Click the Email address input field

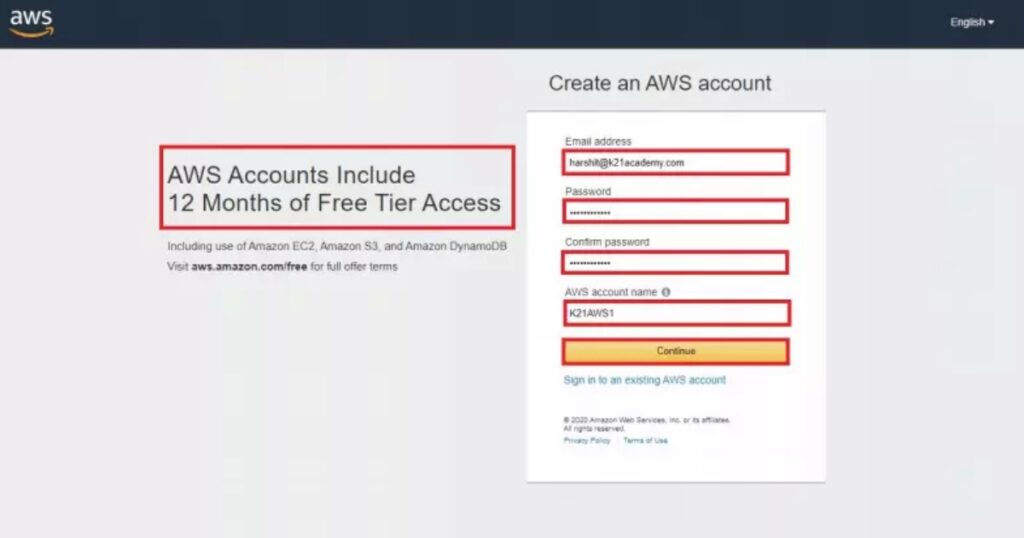pos(675,163)
